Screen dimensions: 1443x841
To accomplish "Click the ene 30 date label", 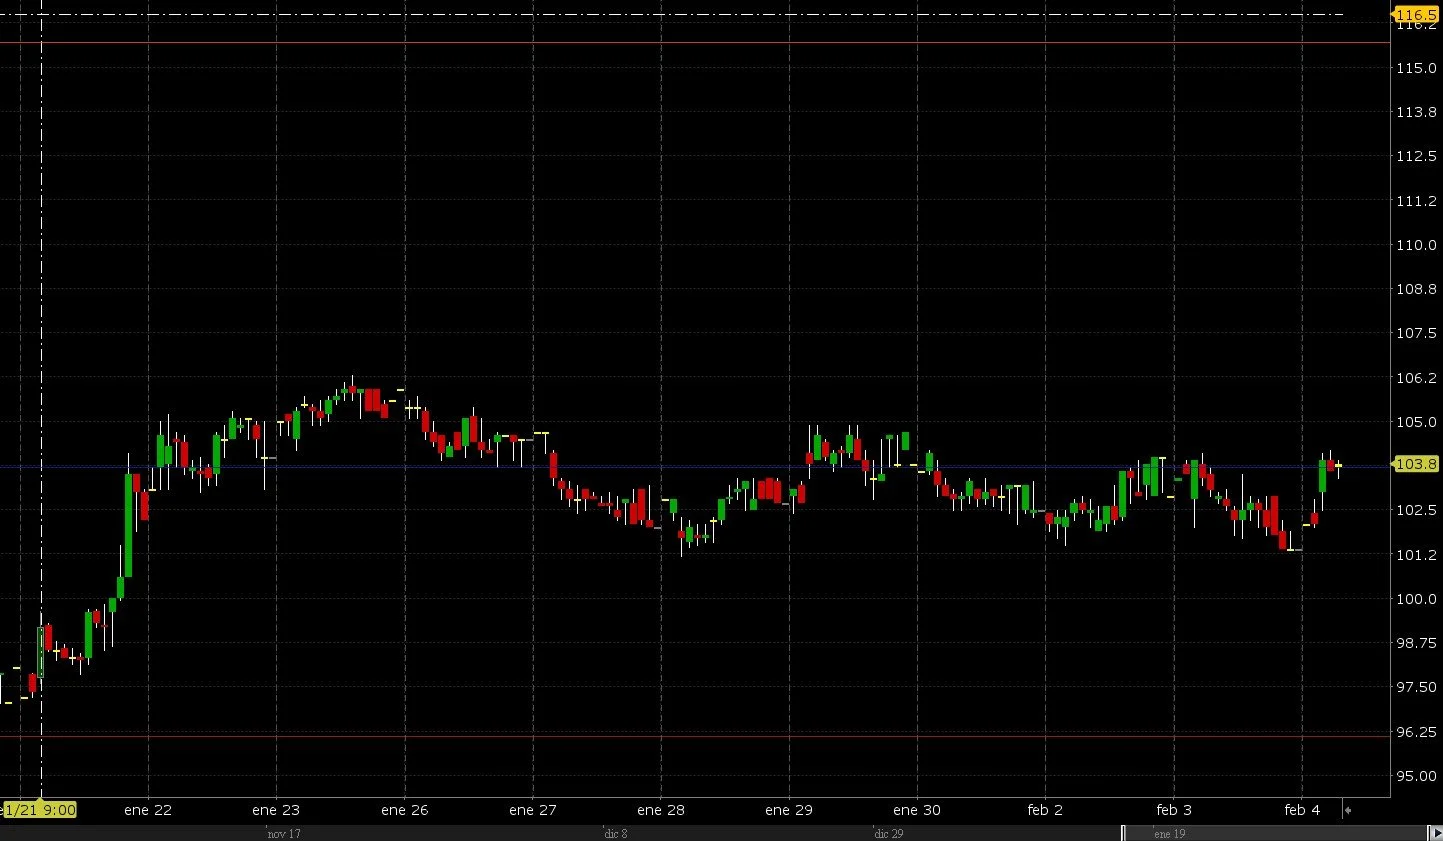I will [x=917, y=810].
